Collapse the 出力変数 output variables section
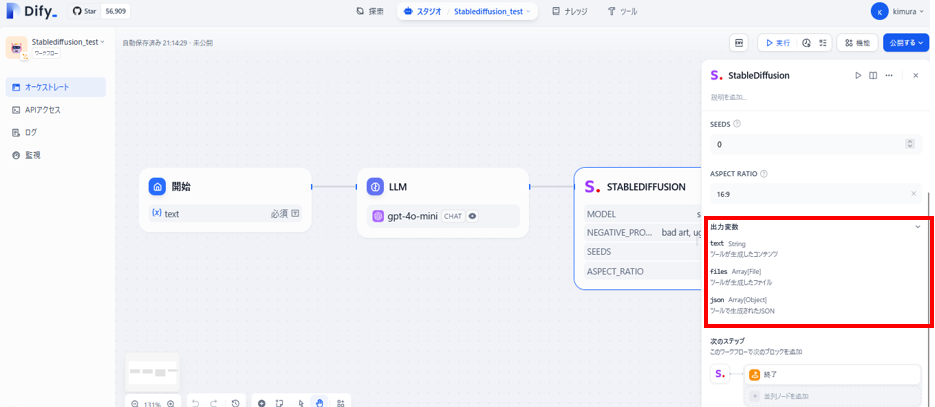The height and width of the screenshot is (407, 935). point(918,227)
